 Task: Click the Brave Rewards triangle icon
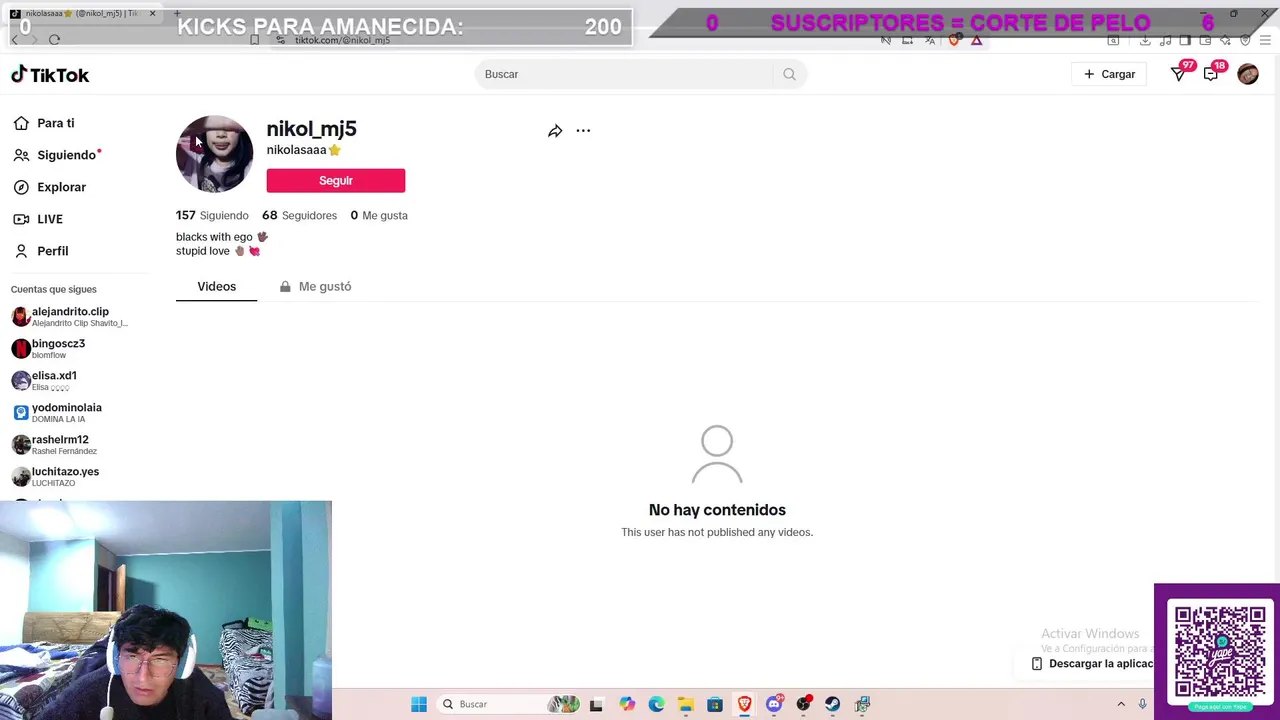[976, 40]
